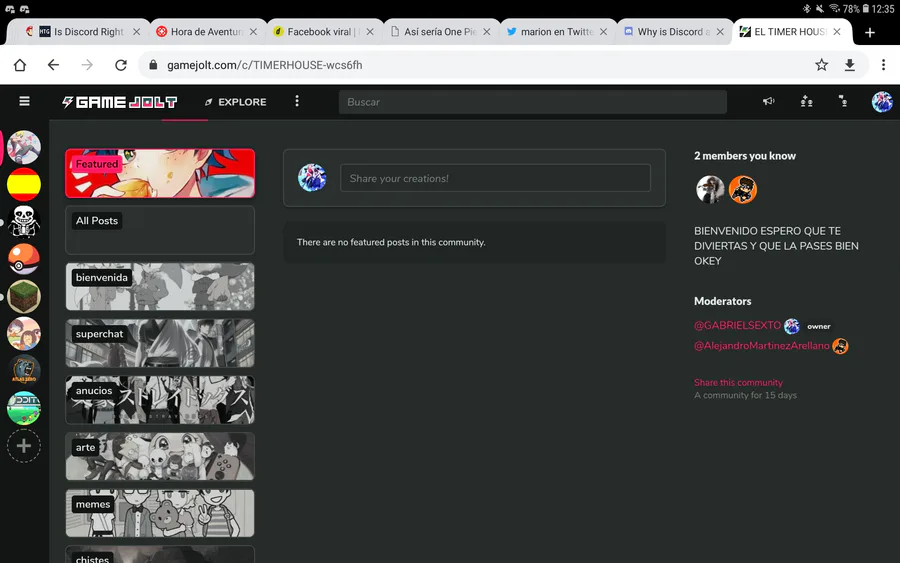Go back in browser history
The height and width of the screenshot is (563, 900).
[53, 65]
